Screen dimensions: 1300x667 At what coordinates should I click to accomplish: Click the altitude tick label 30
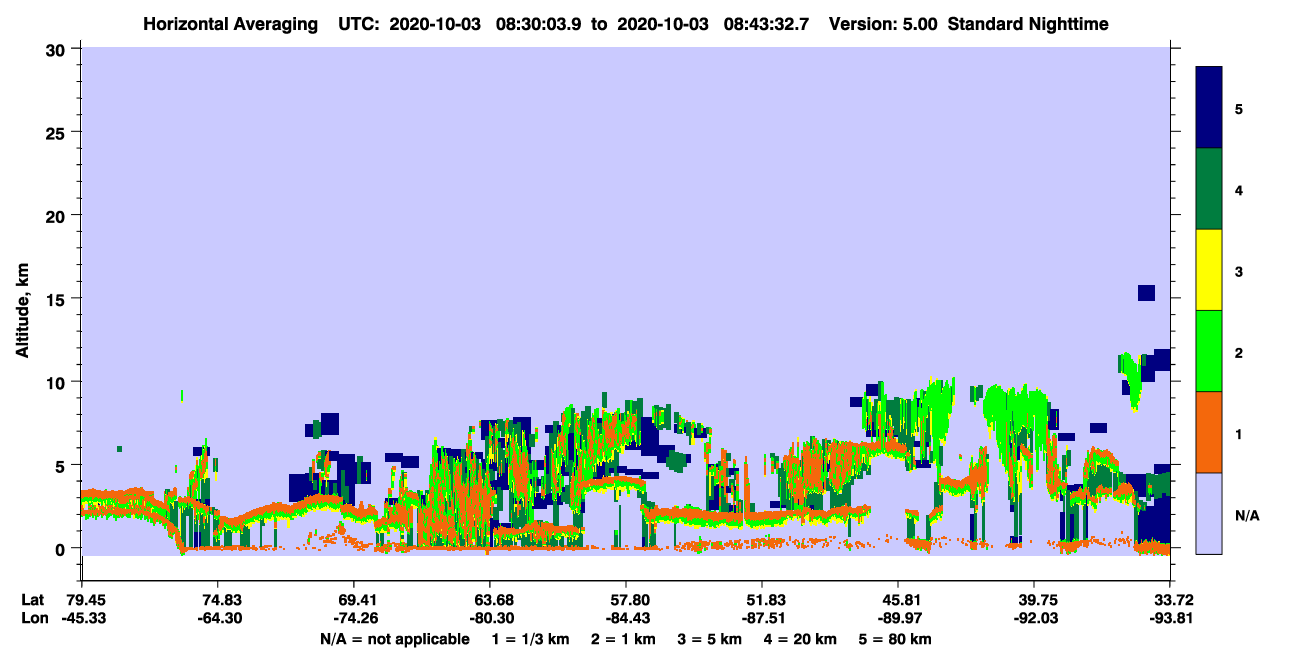pos(58,49)
